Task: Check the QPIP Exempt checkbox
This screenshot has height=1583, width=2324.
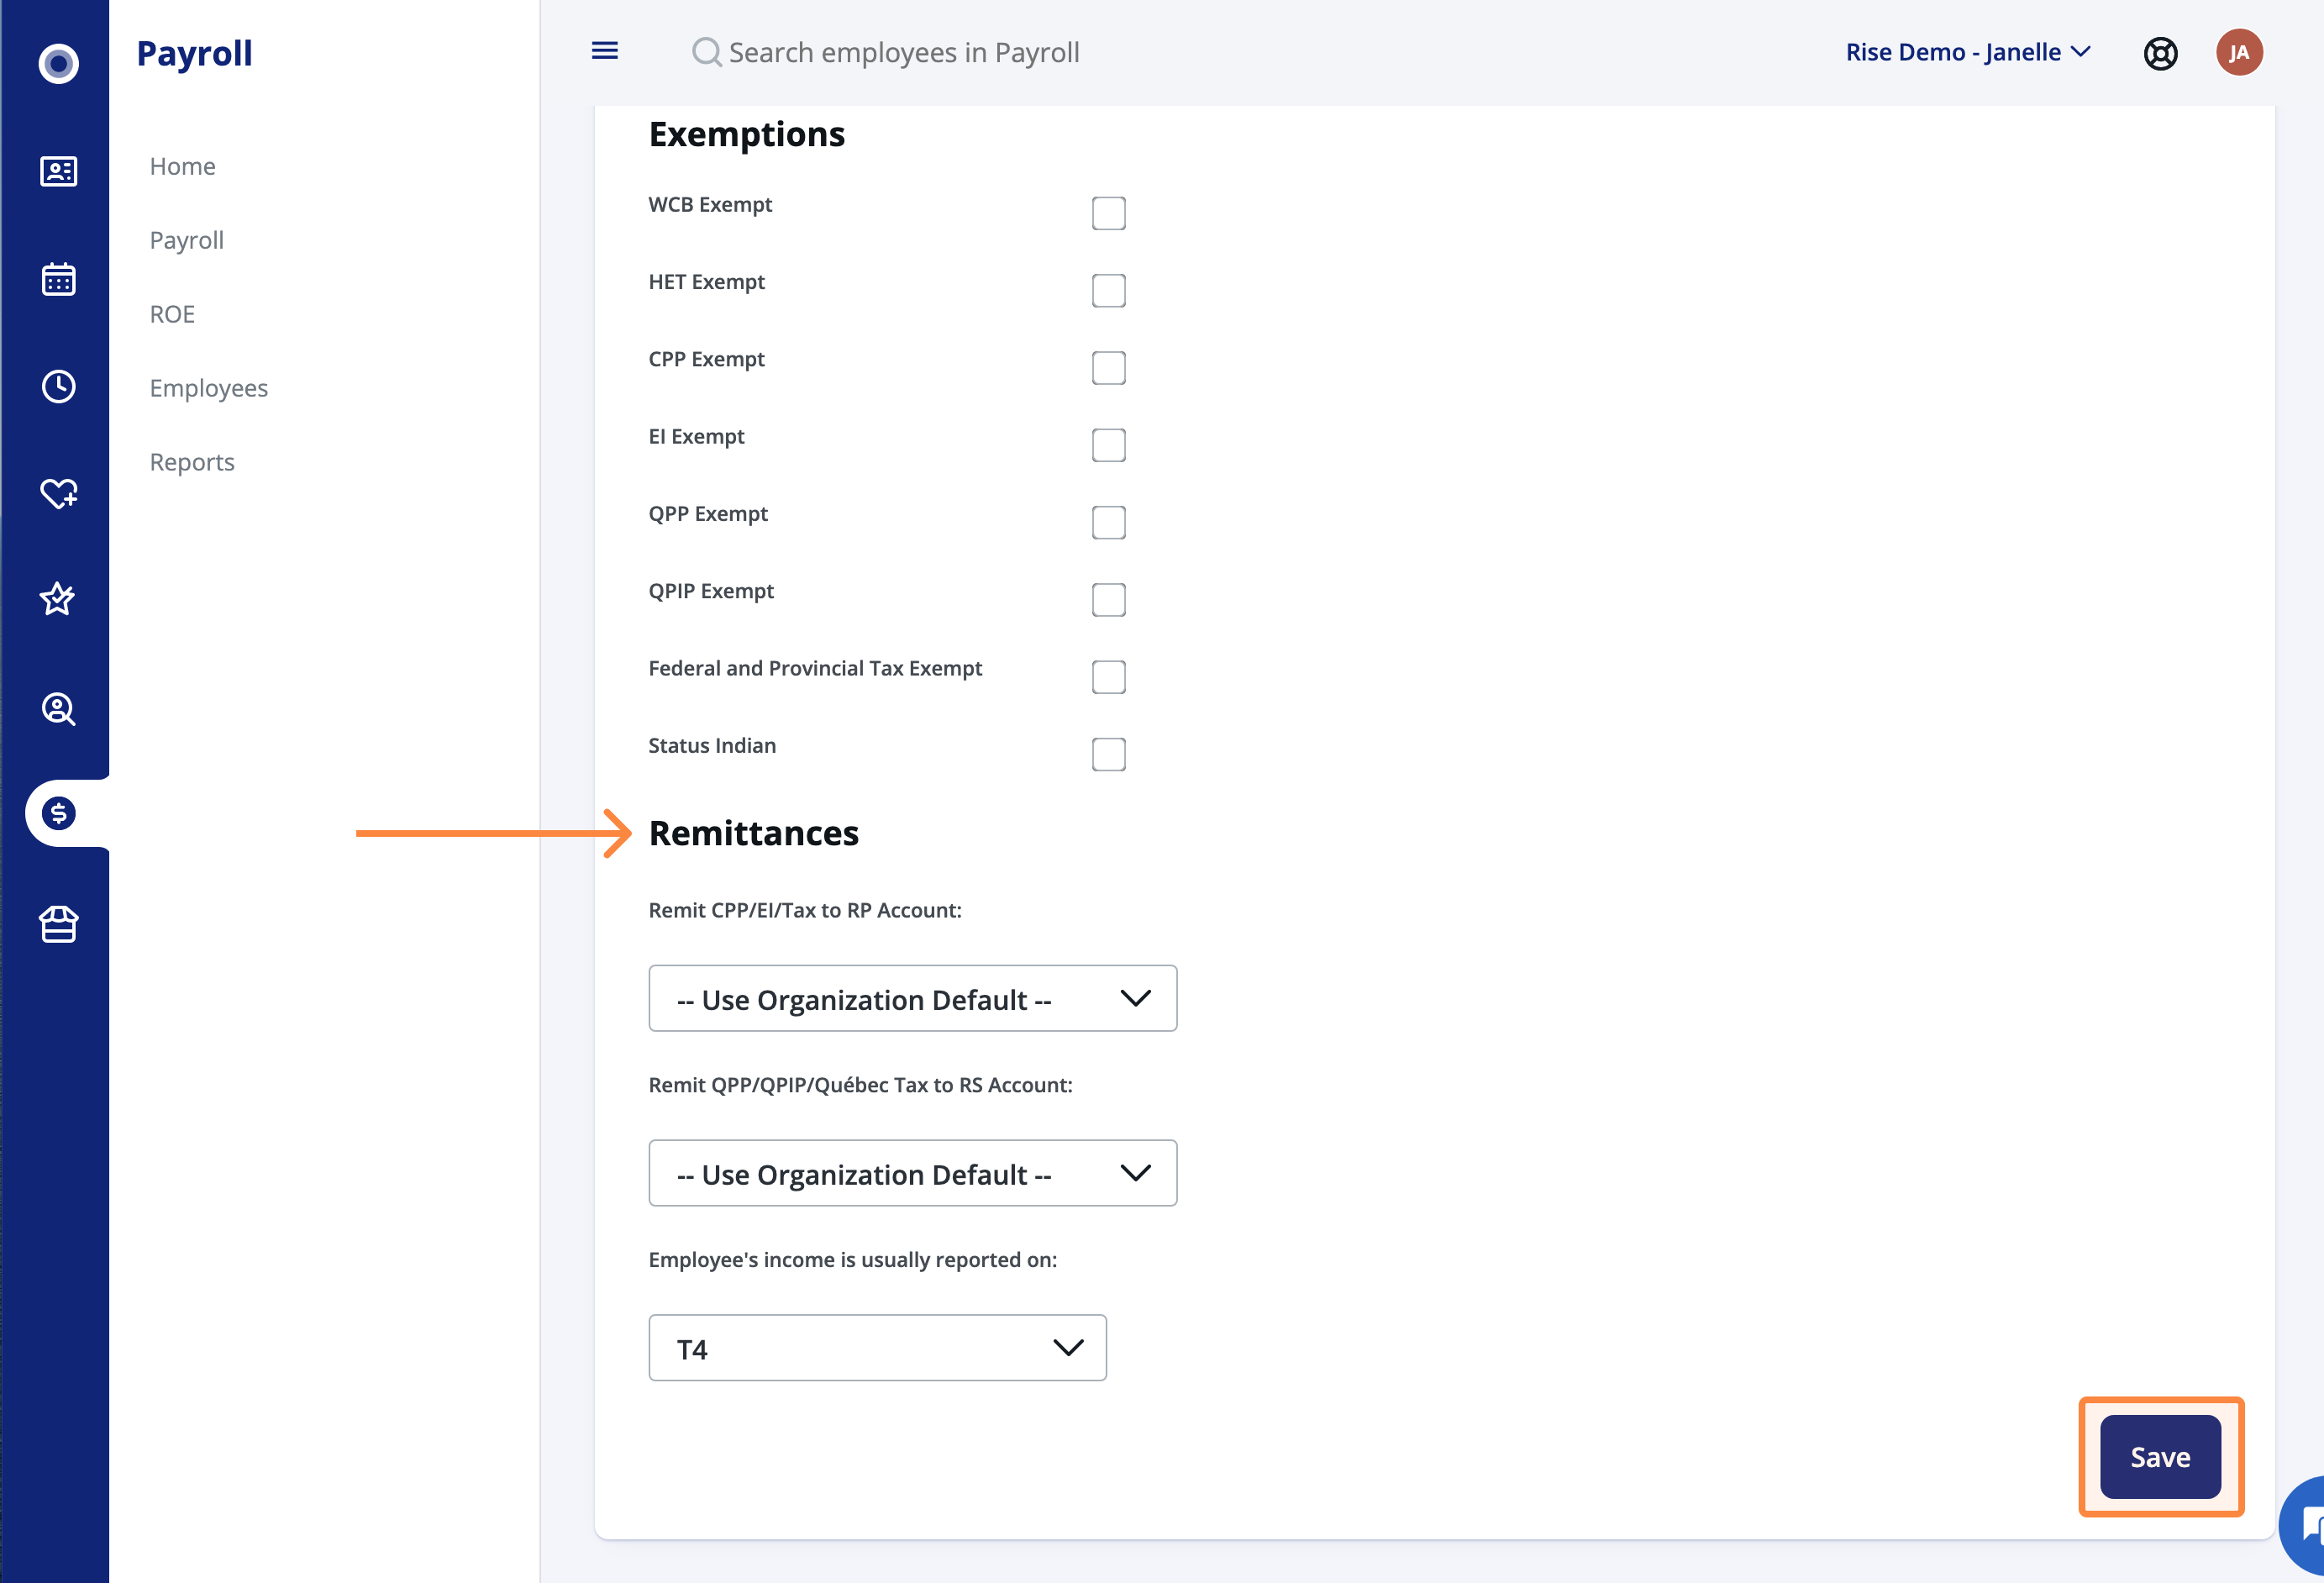Action: pos(1109,600)
